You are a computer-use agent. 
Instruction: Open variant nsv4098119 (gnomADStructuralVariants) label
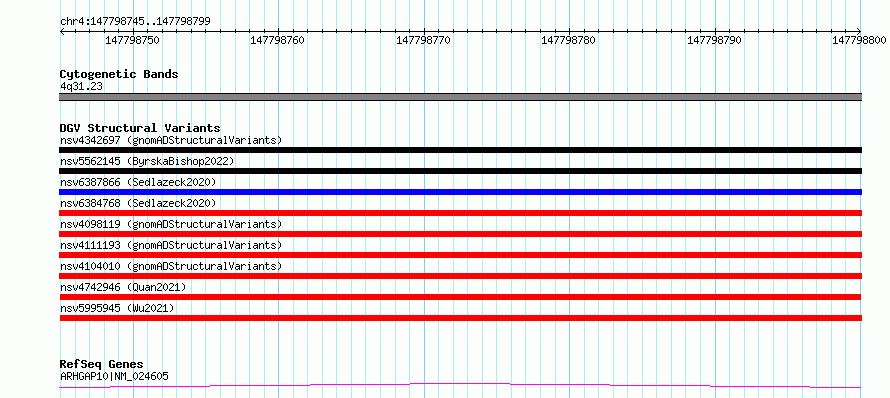[x=171, y=224]
